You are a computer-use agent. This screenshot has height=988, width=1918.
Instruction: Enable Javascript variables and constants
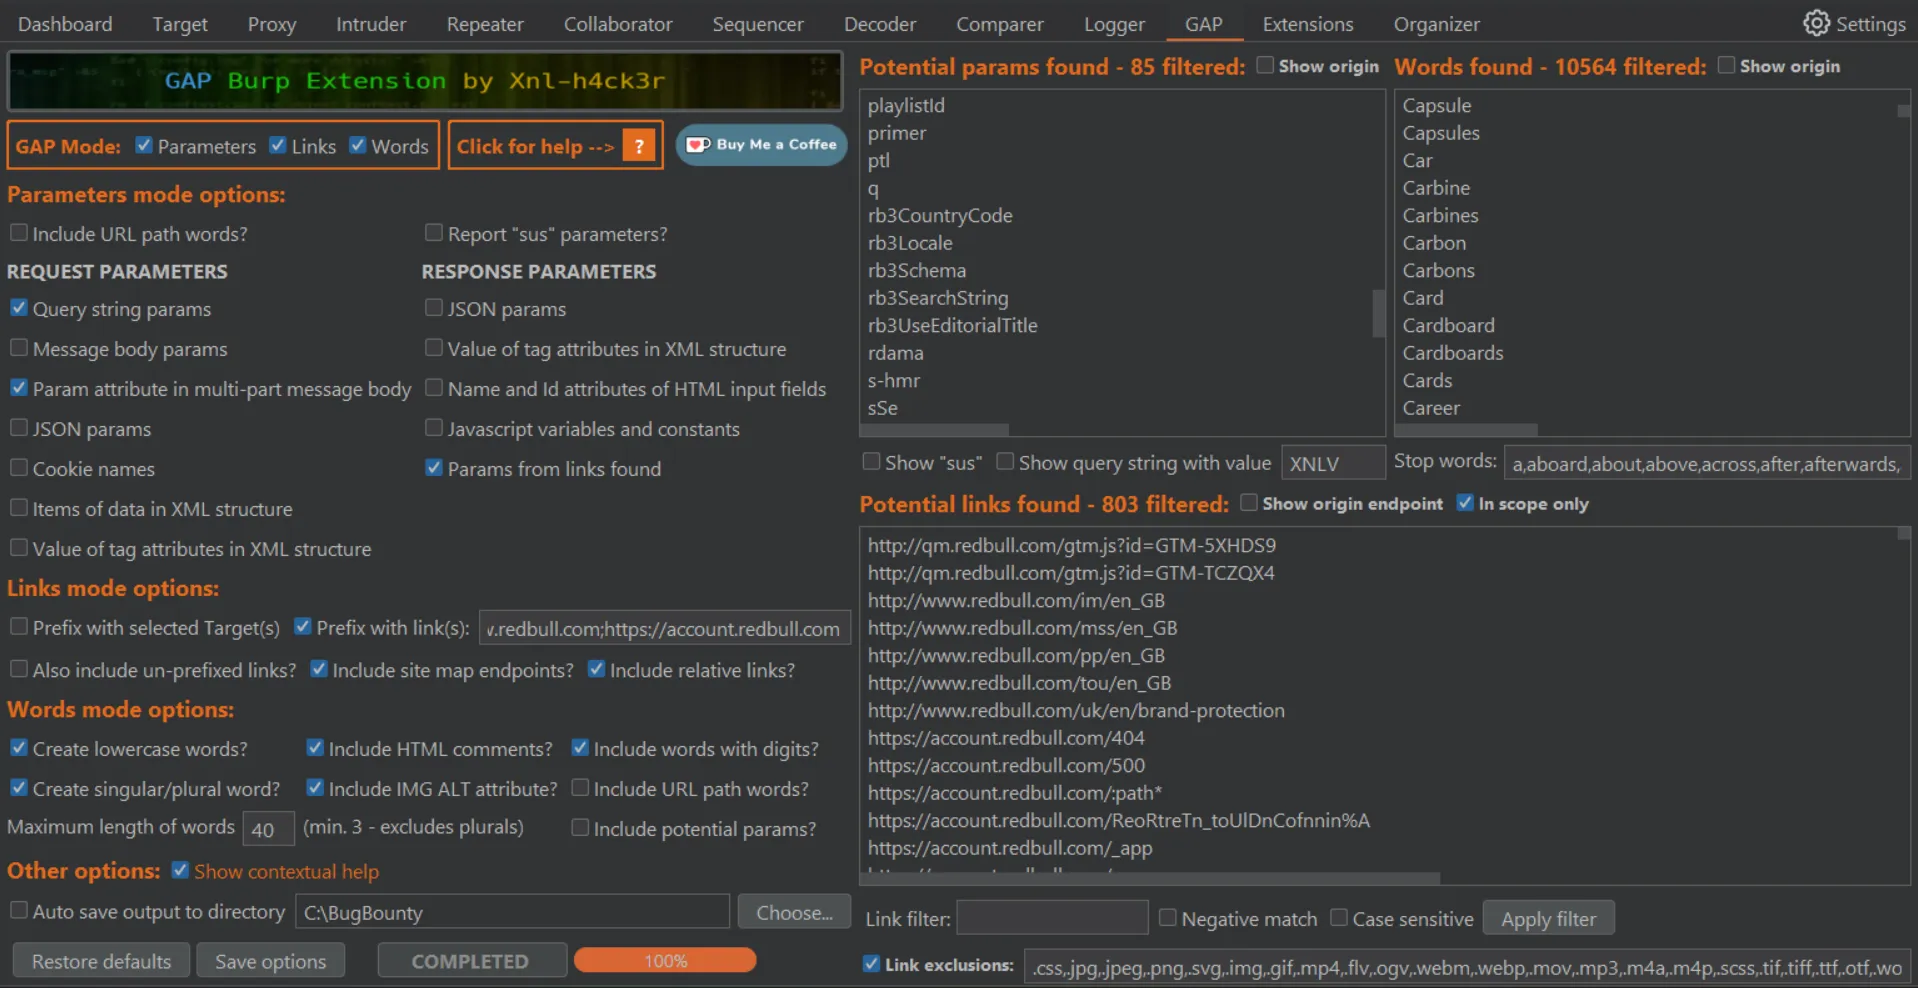[434, 428]
